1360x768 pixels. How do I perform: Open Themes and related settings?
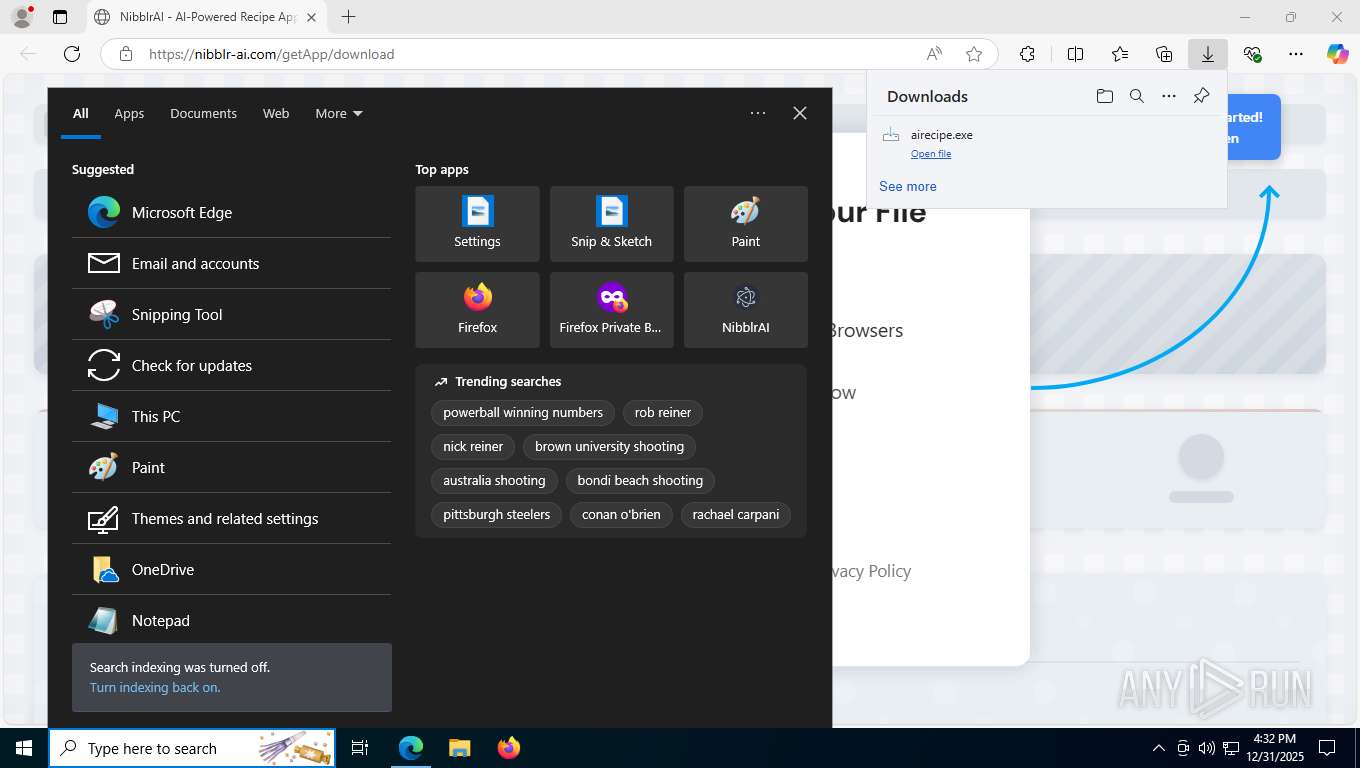pos(231,518)
